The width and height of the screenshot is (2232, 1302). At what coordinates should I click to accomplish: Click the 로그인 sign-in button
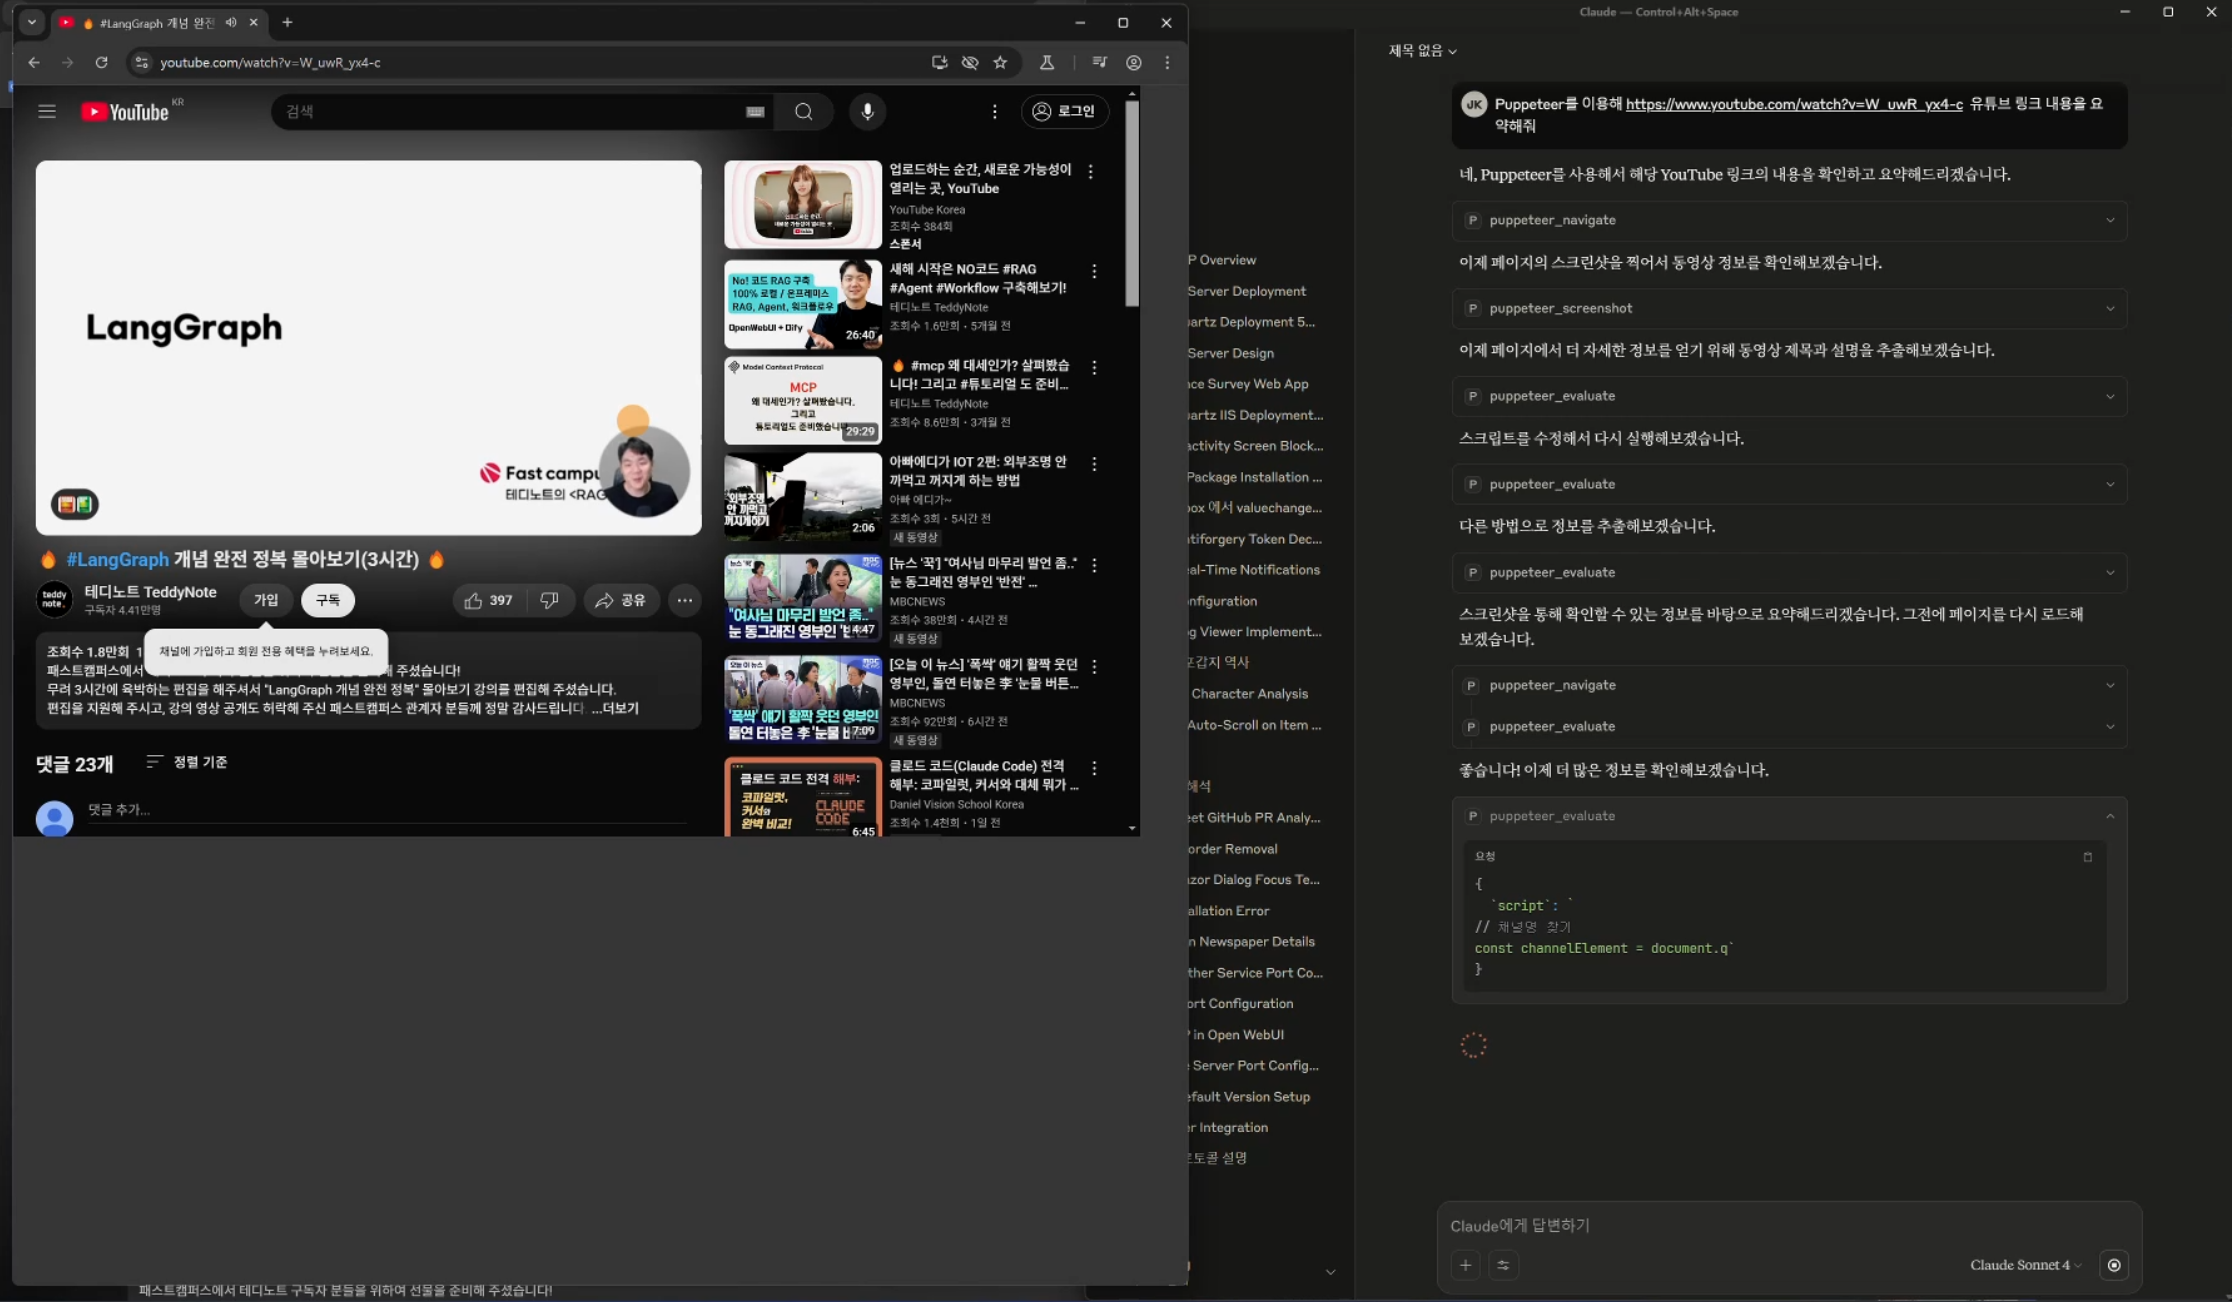pos(1064,111)
